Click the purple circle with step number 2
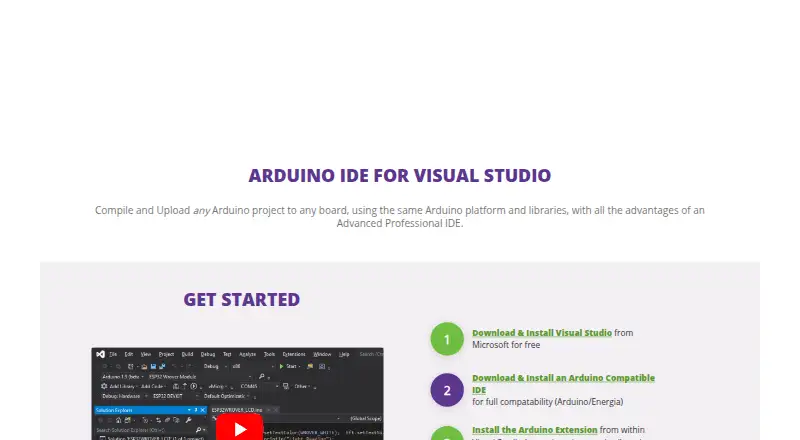This screenshot has width=800, height=440. click(447, 390)
